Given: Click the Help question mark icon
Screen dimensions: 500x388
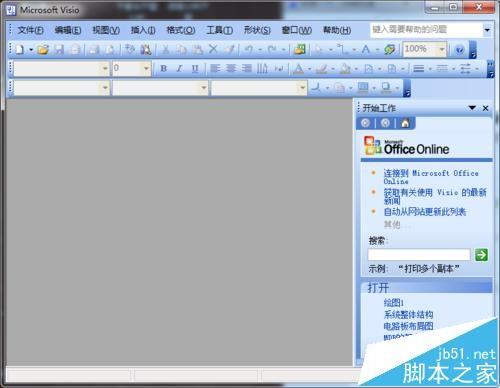Looking at the screenshot, I should pyautogui.click(x=460, y=50).
